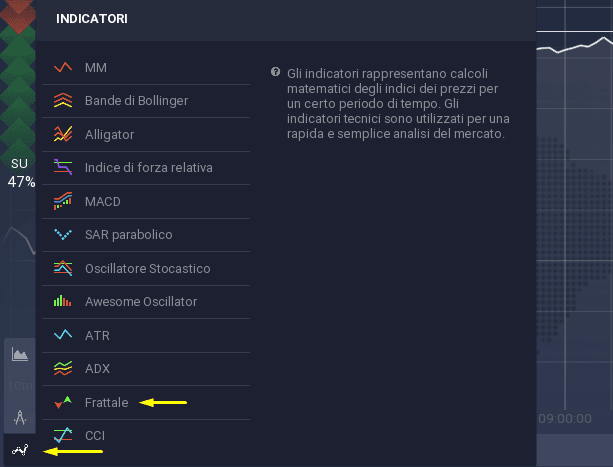Viewport: 613px width, 467px height.
Task: Select Oscillatore Stocastico from the list
Action: tap(146, 268)
